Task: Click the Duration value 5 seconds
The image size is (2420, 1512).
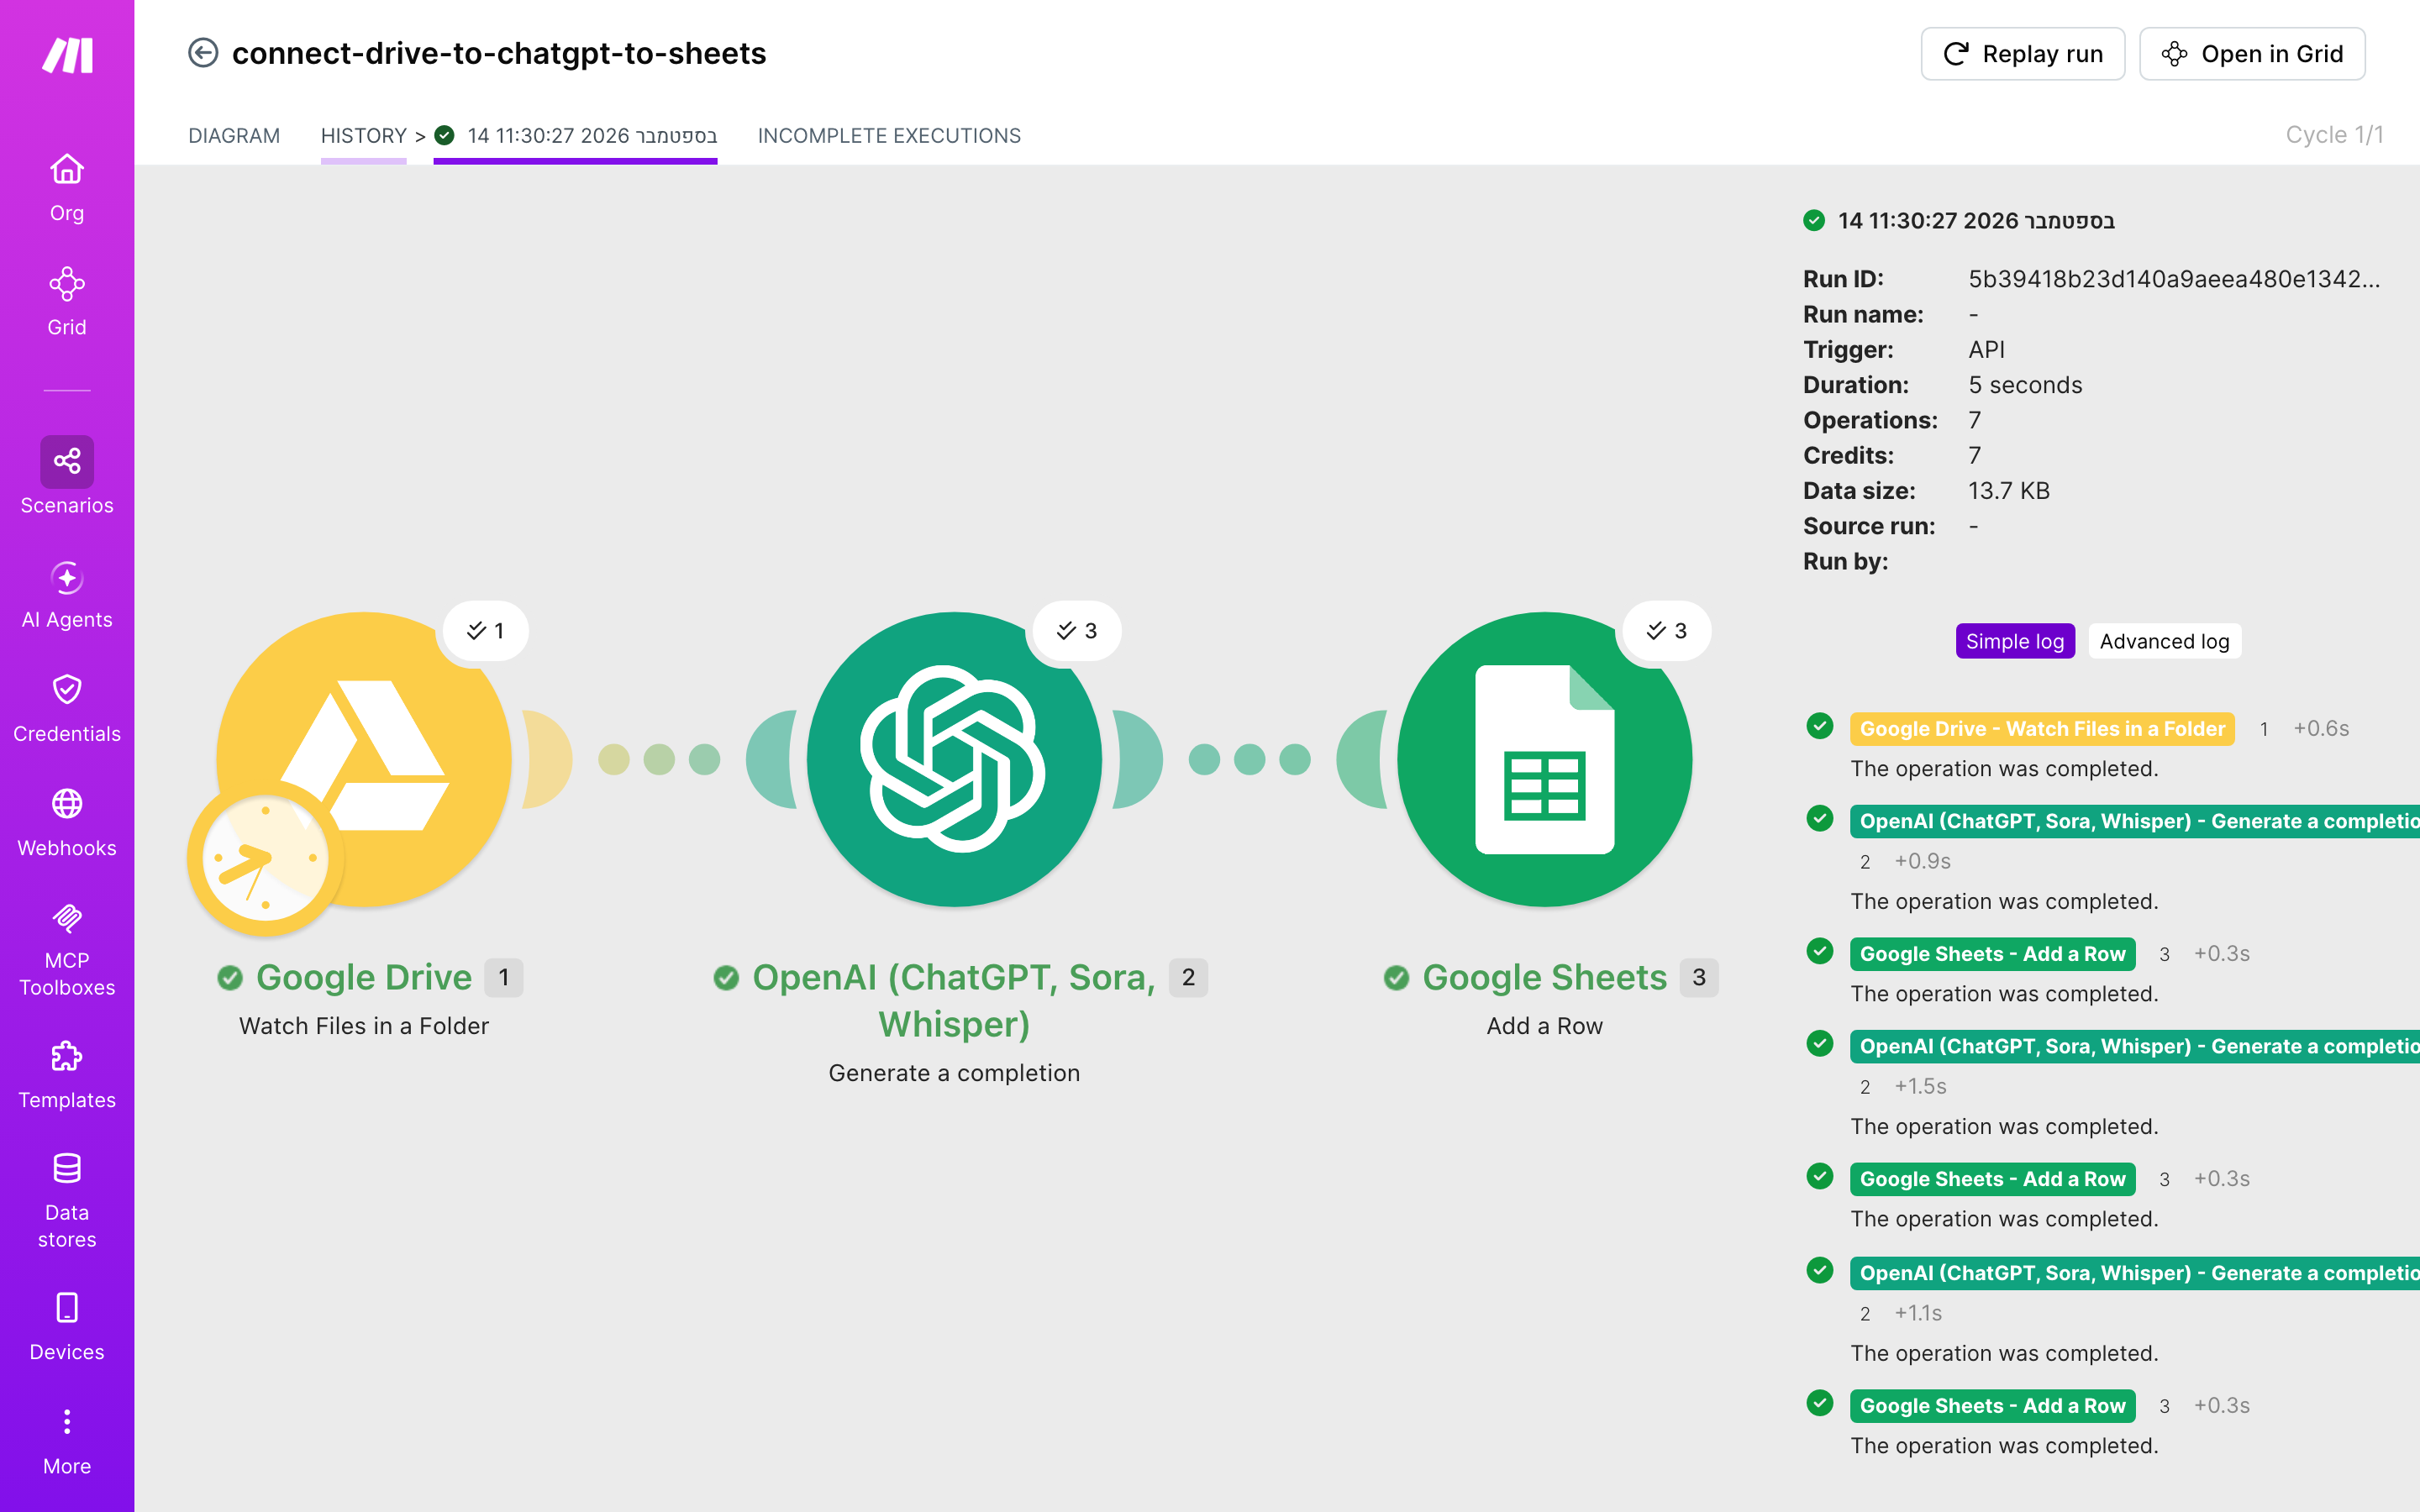Action: [x=2025, y=385]
